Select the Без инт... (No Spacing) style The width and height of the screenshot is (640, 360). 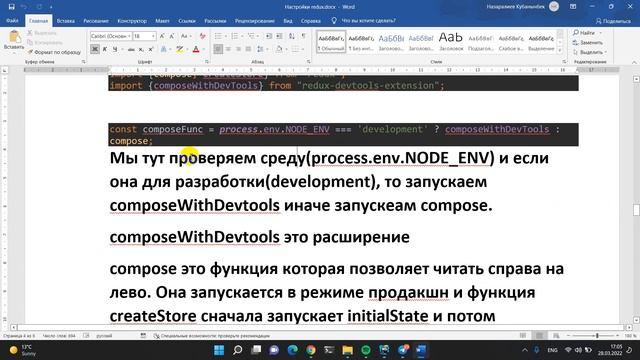click(361, 42)
